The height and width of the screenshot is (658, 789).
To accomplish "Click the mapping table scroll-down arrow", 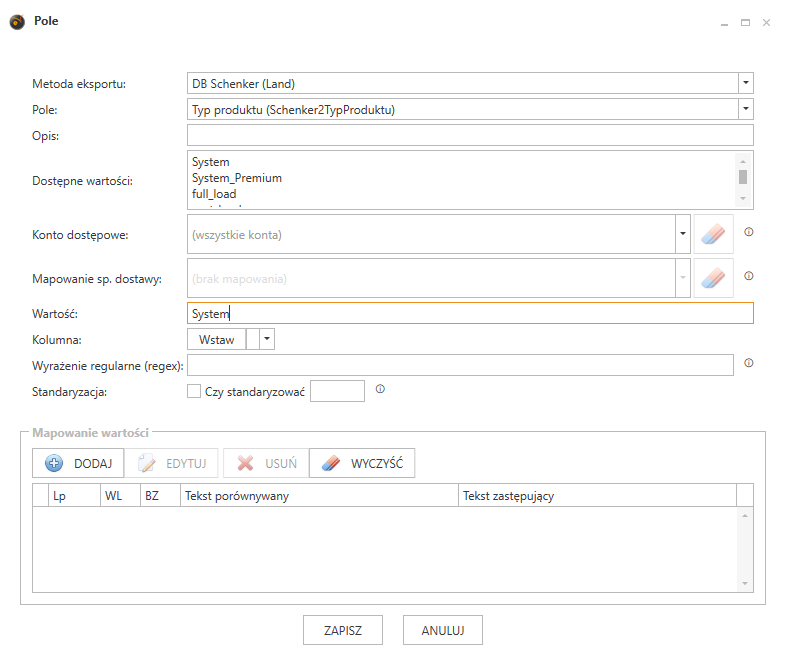I will [x=745, y=584].
